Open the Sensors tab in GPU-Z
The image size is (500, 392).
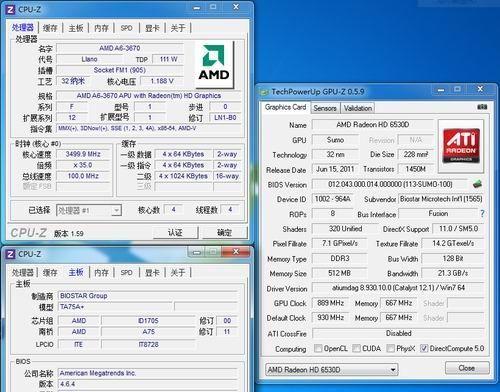point(325,108)
